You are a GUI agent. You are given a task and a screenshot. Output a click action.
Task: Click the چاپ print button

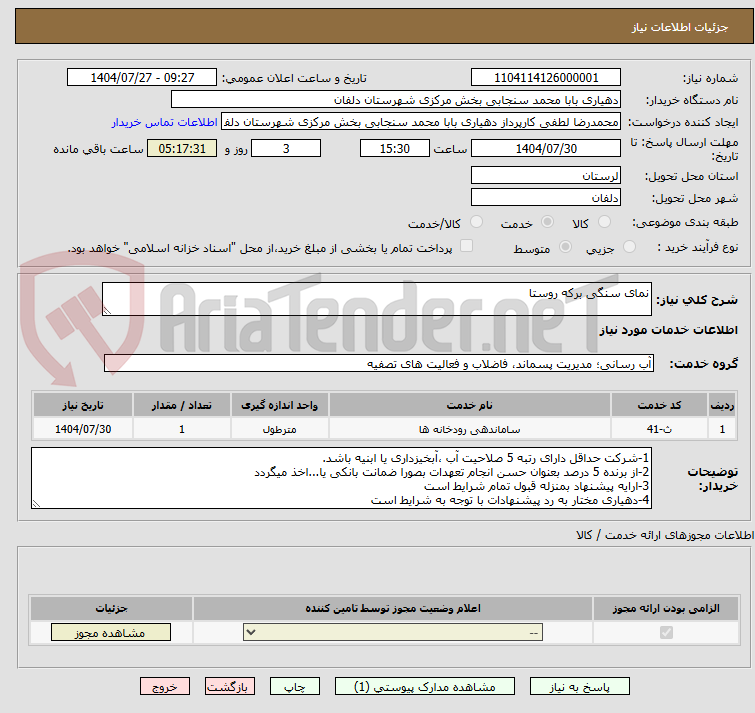[295, 687]
